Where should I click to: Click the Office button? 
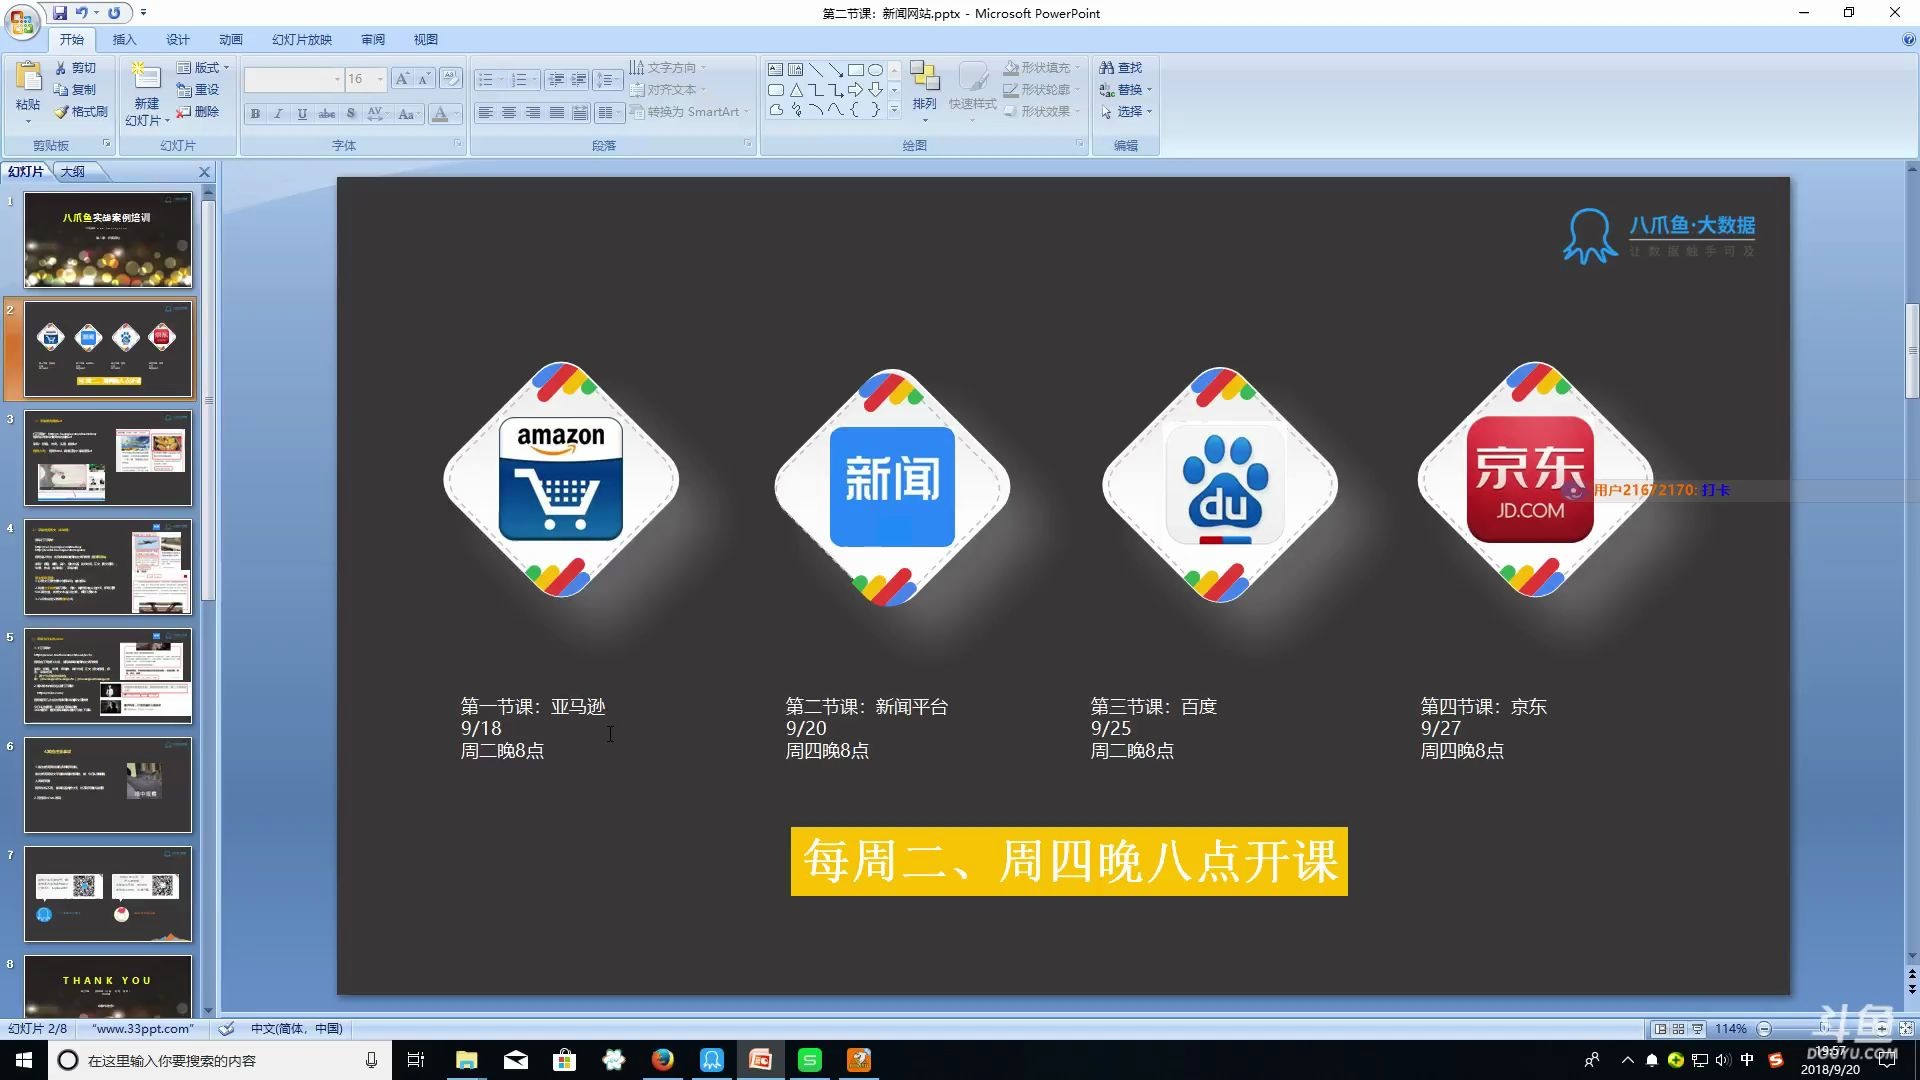click(22, 21)
